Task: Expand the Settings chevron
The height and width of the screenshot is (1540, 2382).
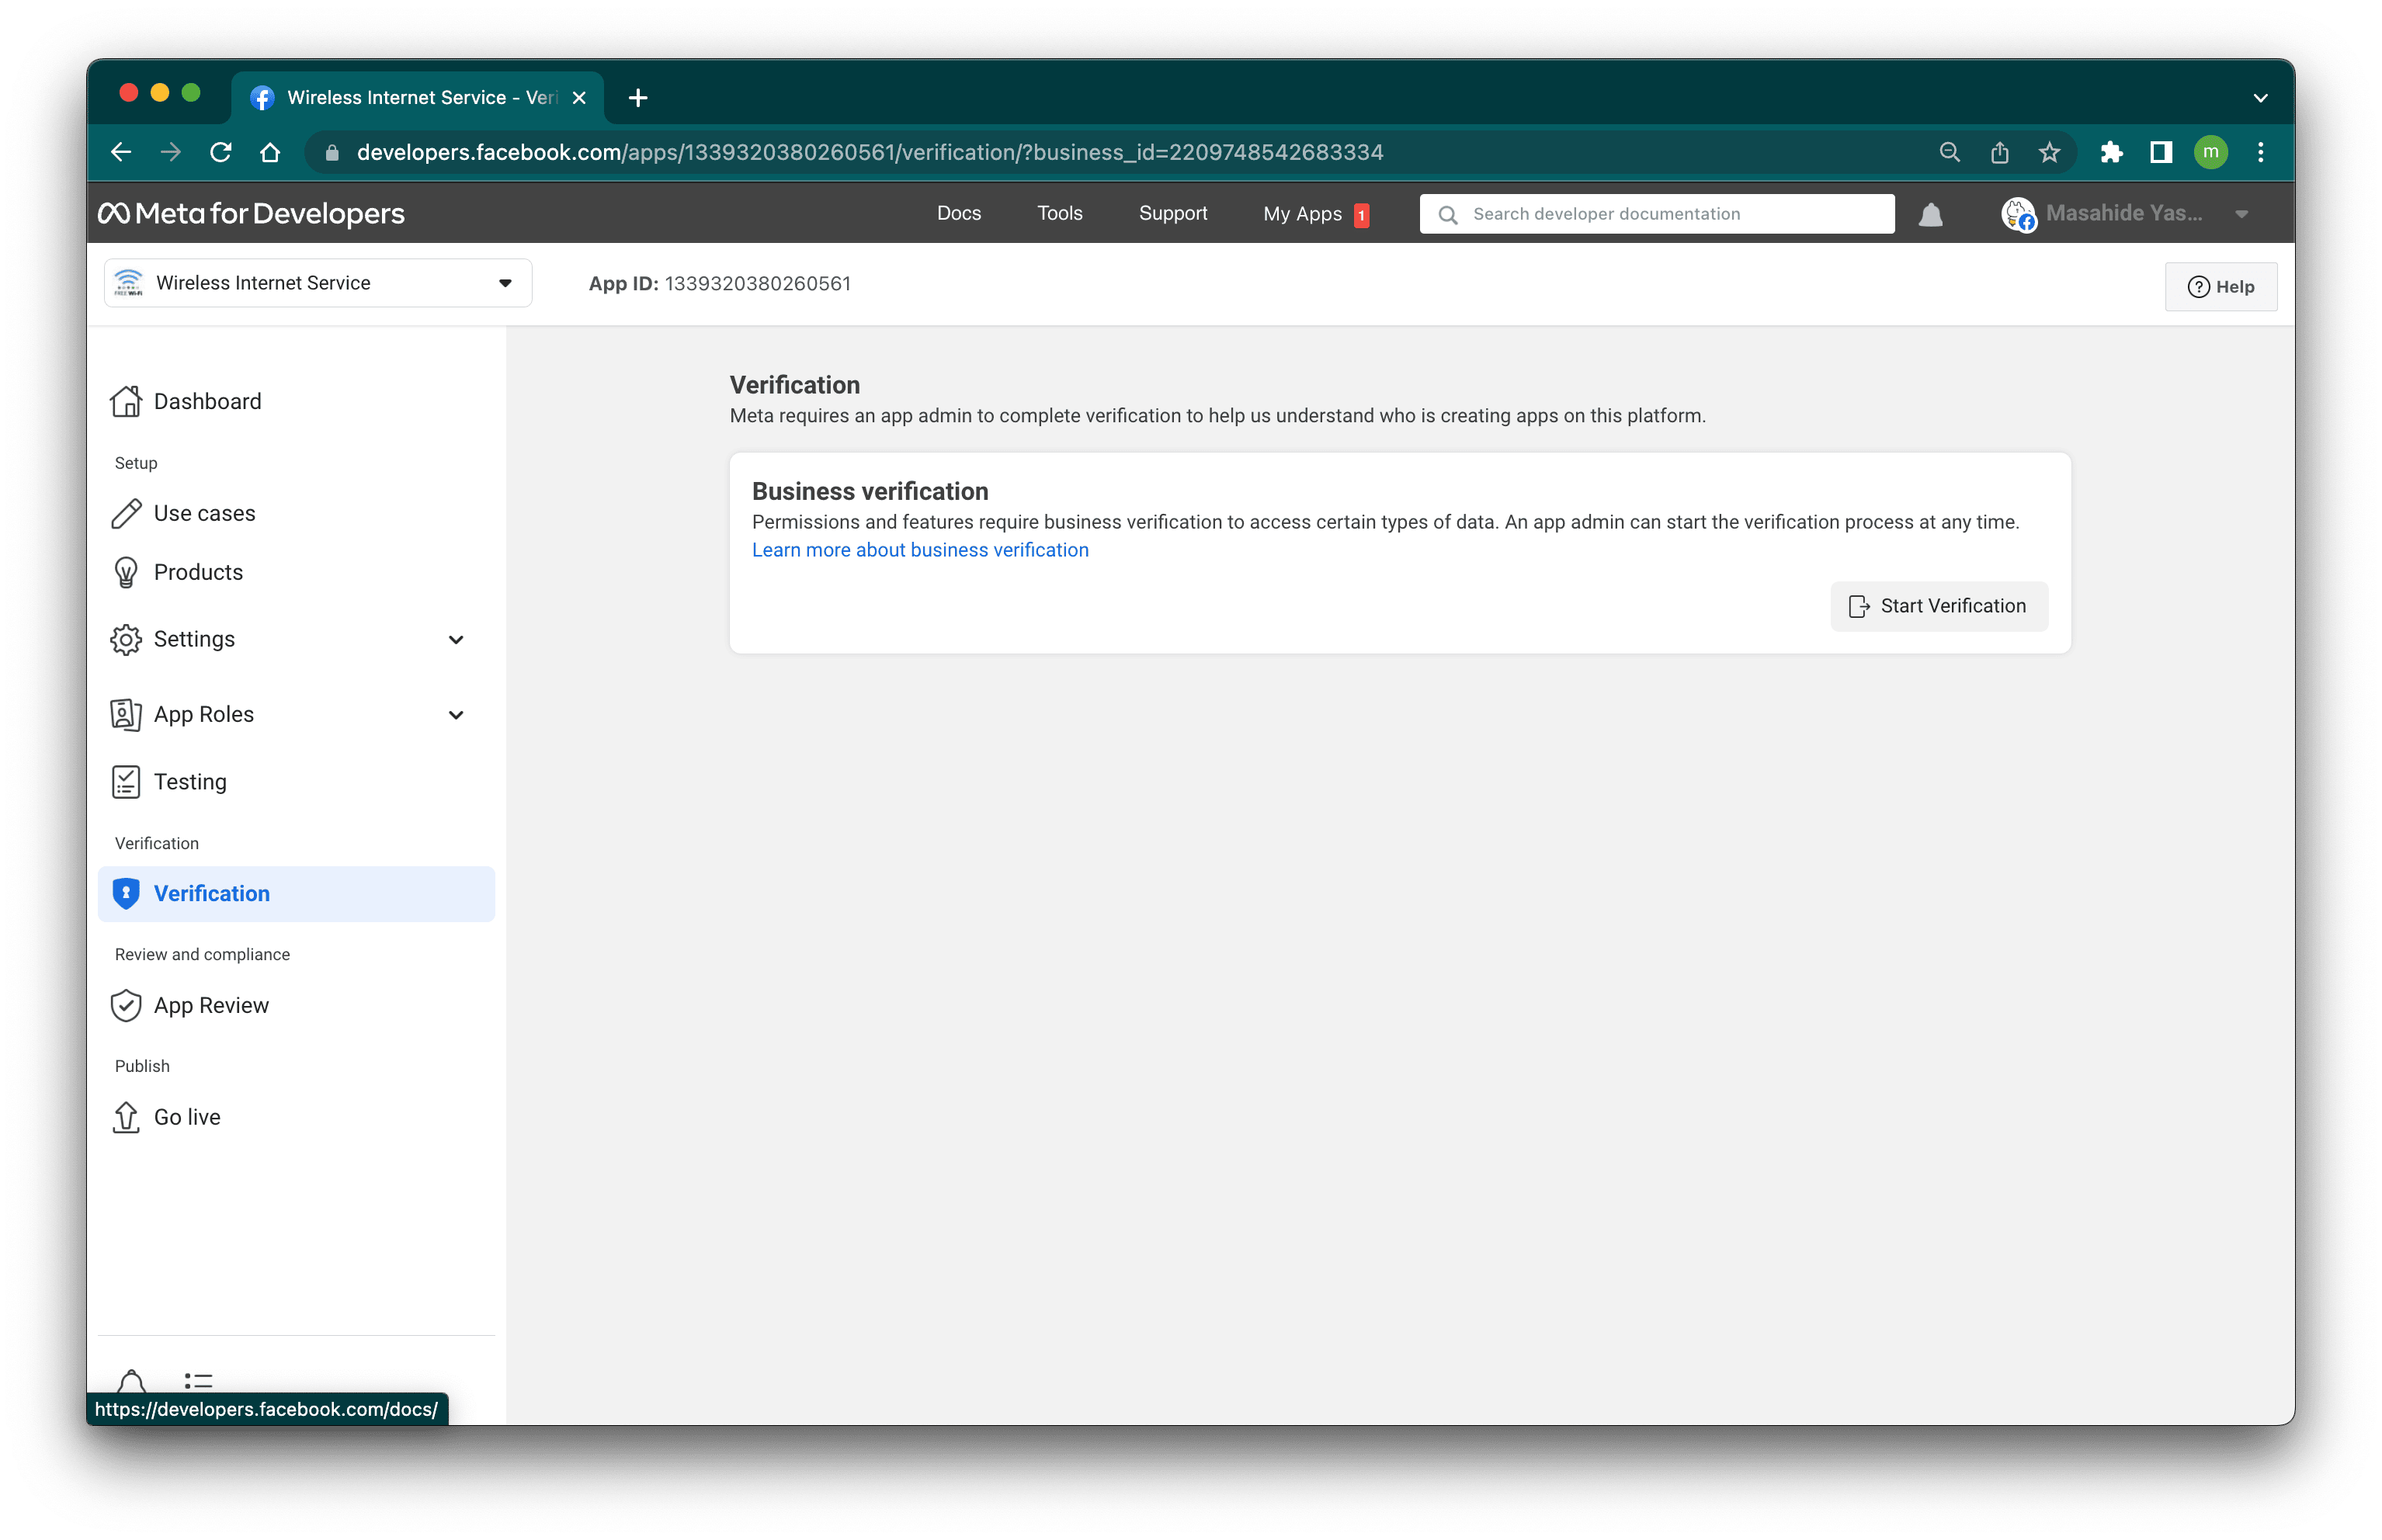Action: (x=456, y=640)
